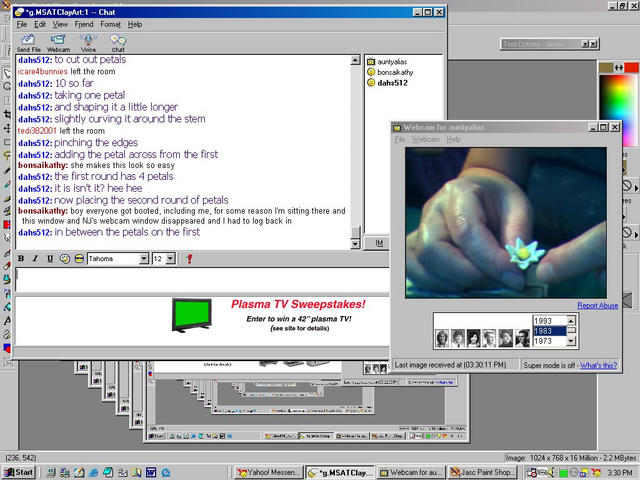The width and height of the screenshot is (640, 480).
Task: Select 1983 in the year list
Action: point(549,331)
